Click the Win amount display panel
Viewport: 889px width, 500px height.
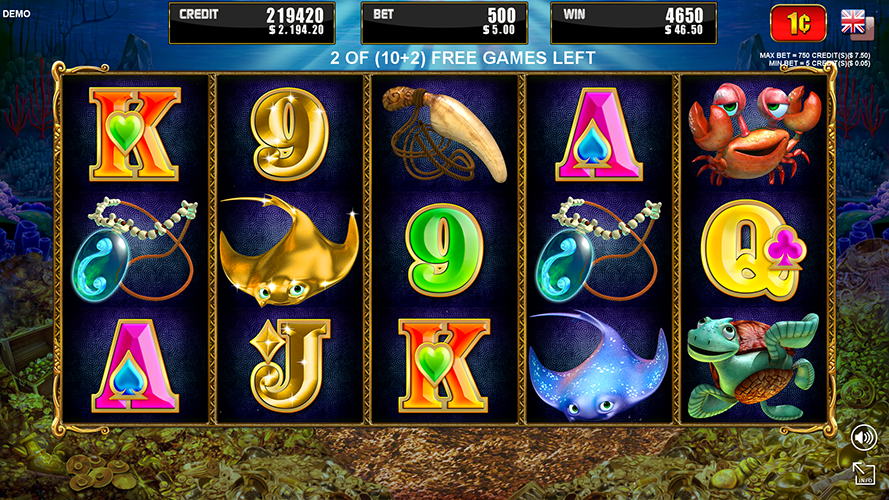[634, 23]
